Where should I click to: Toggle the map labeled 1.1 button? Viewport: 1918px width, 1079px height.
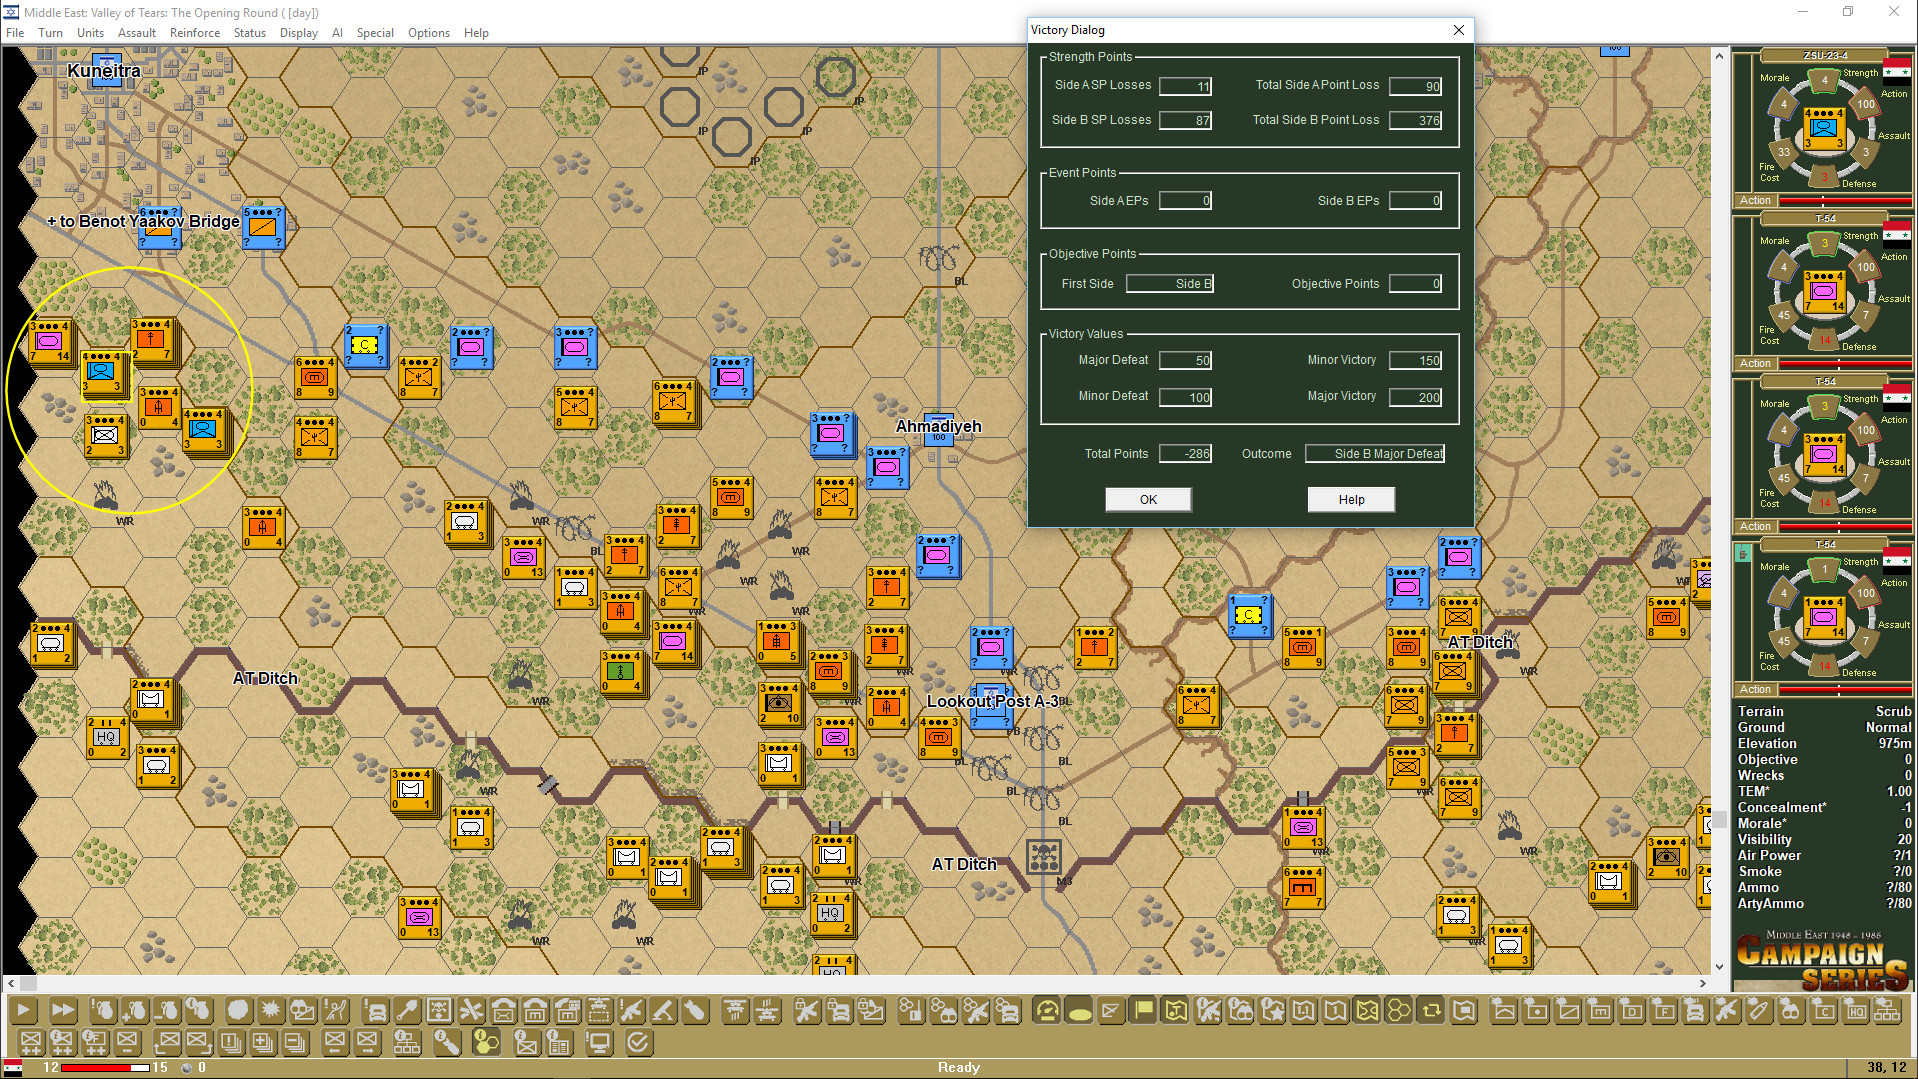pyautogui.click(x=1303, y=1010)
